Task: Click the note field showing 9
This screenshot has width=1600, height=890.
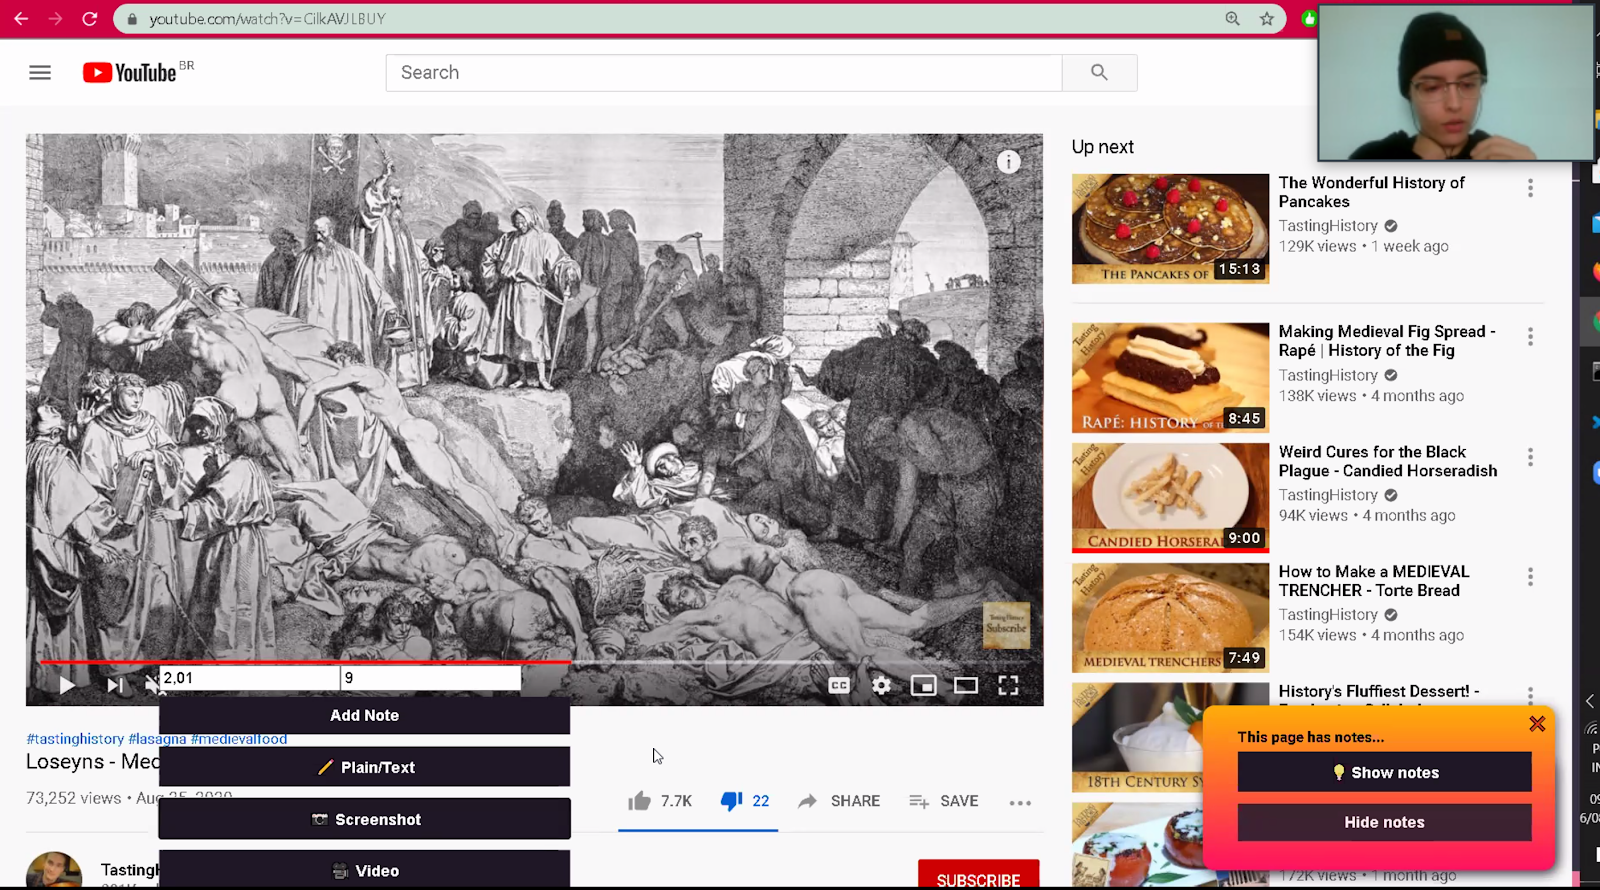Action: coord(431,678)
